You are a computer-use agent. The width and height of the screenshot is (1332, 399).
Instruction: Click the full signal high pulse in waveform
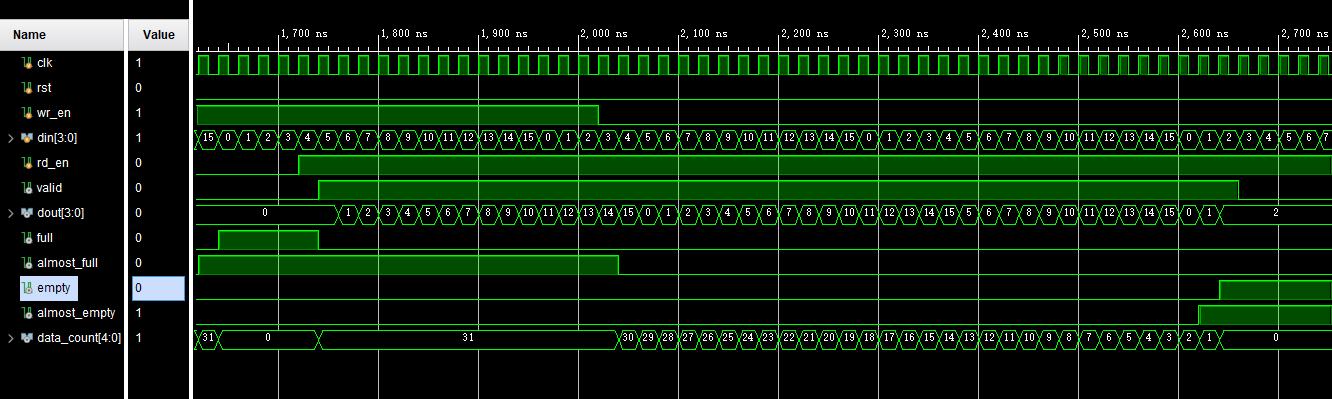click(x=268, y=240)
